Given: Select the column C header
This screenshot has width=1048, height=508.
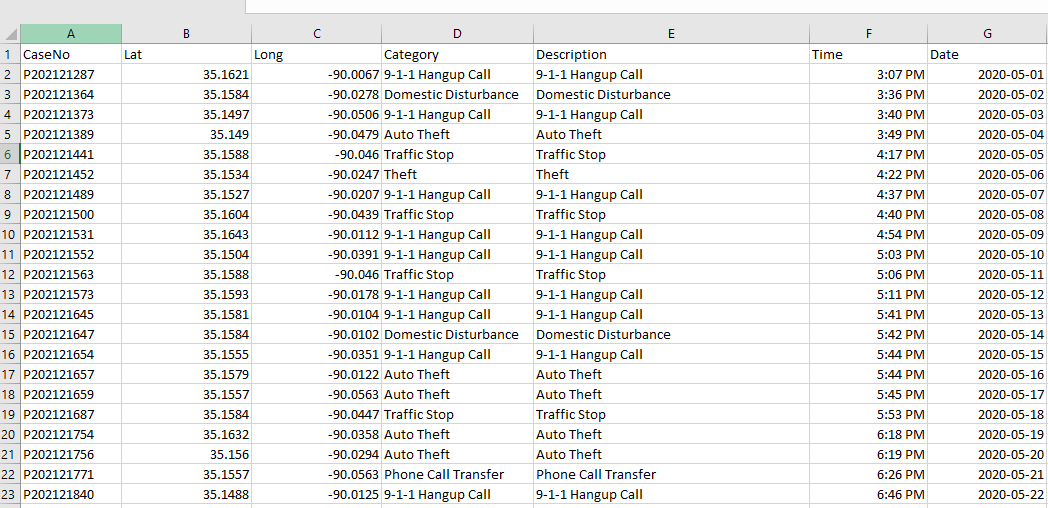Looking at the screenshot, I should (x=316, y=34).
